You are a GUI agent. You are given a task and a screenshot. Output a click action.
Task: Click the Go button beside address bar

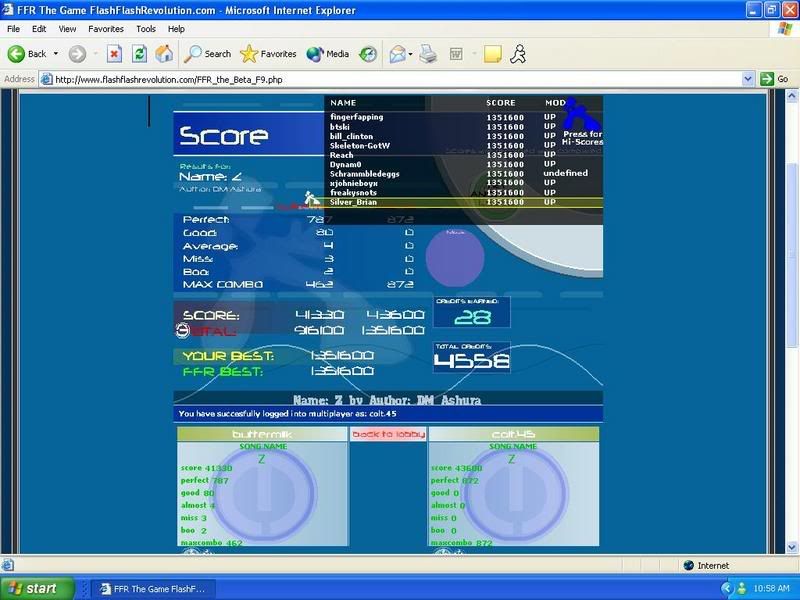pyautogui.click(x=774, y=79)
